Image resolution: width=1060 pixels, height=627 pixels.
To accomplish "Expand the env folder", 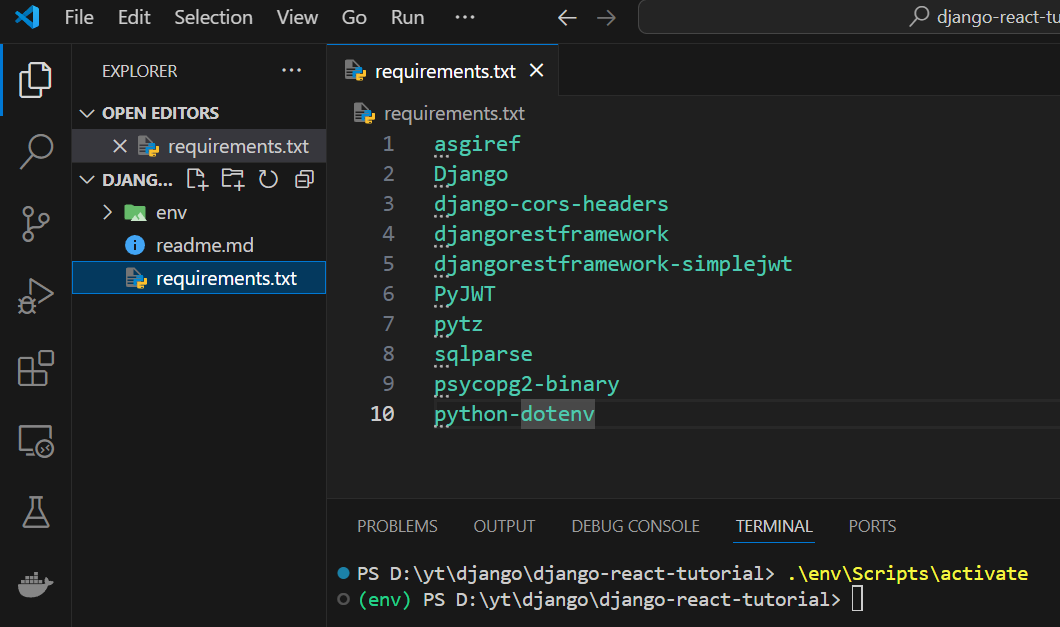I will click(x=199, y=212).
